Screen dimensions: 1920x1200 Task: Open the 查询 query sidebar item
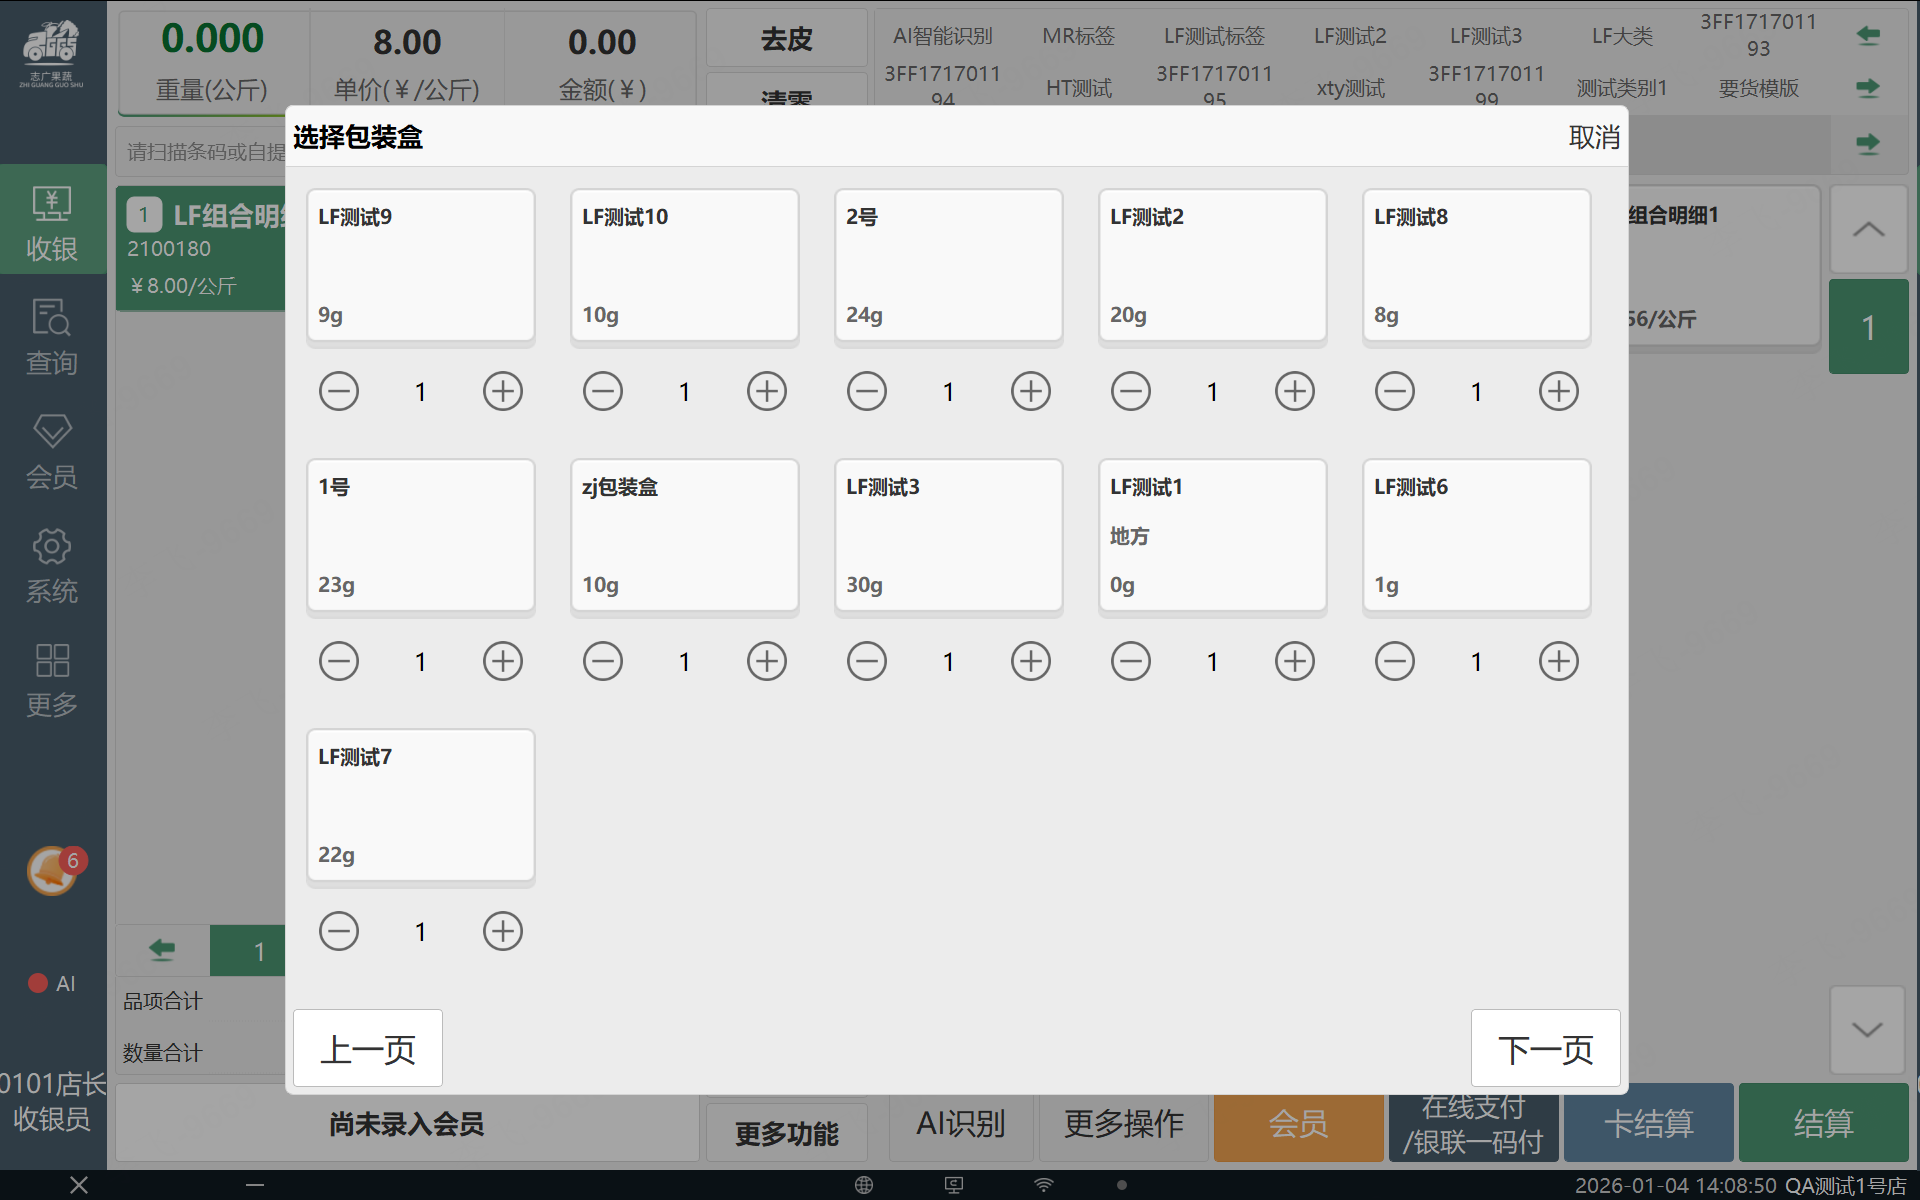52,337
